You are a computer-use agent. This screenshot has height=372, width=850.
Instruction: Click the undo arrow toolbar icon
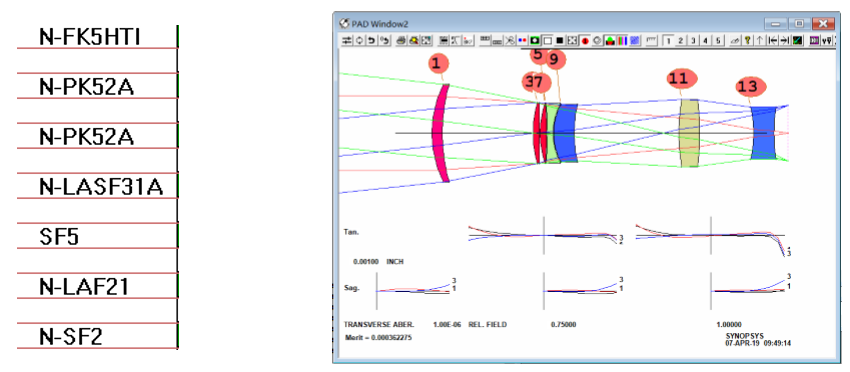[x=371, y=40]
